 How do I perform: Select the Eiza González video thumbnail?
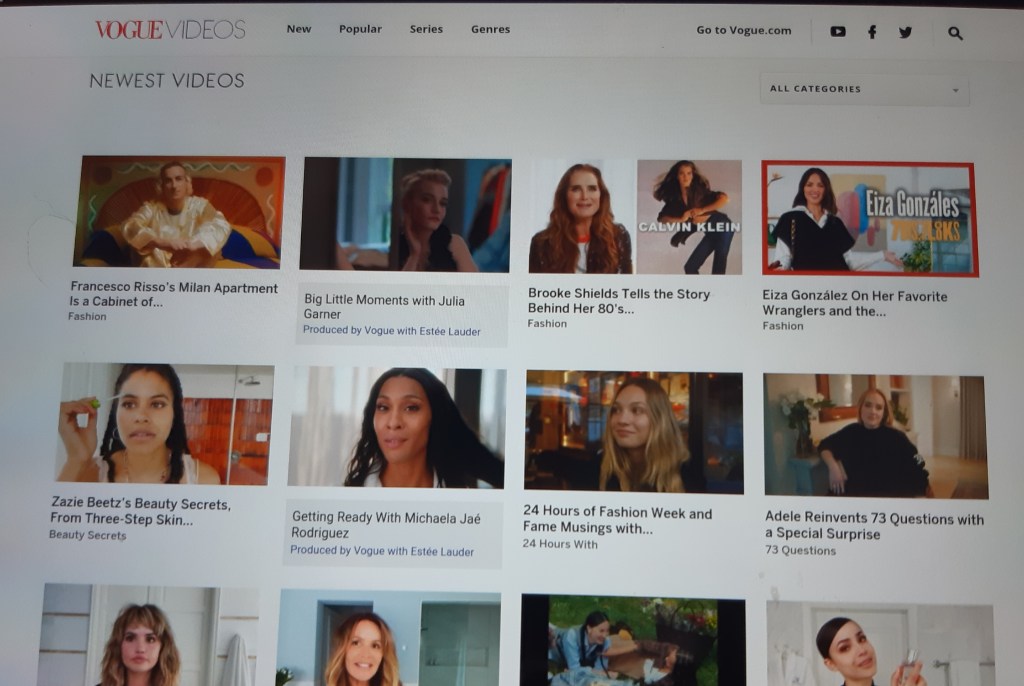[869, 218]
